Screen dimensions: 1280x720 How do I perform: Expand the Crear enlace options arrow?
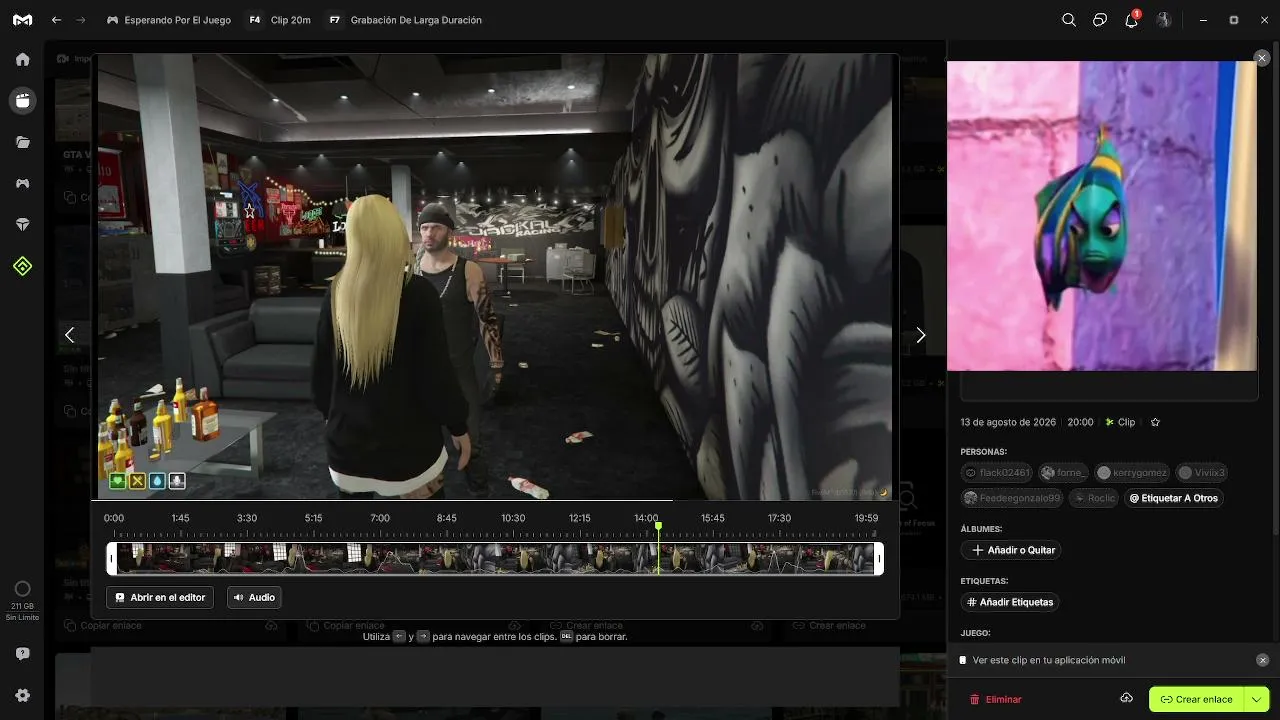click(1257, 699)
